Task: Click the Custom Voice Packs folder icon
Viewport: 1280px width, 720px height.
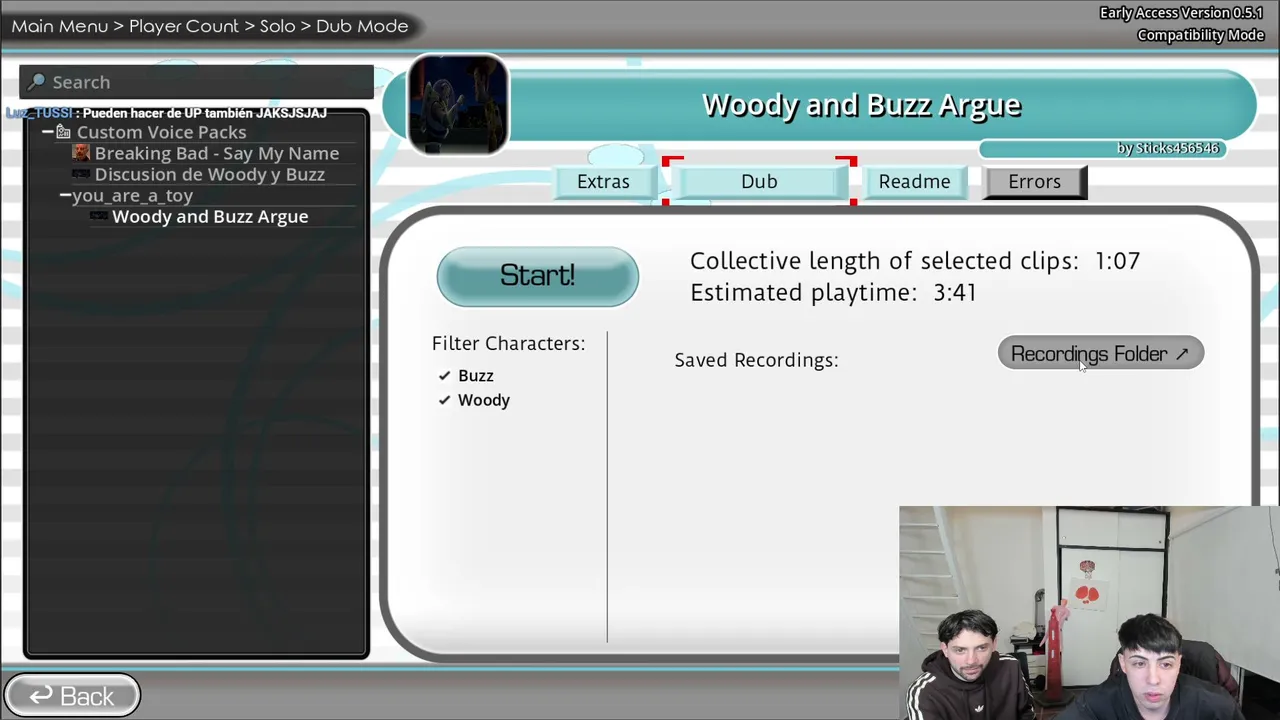Action: [63, 132]
